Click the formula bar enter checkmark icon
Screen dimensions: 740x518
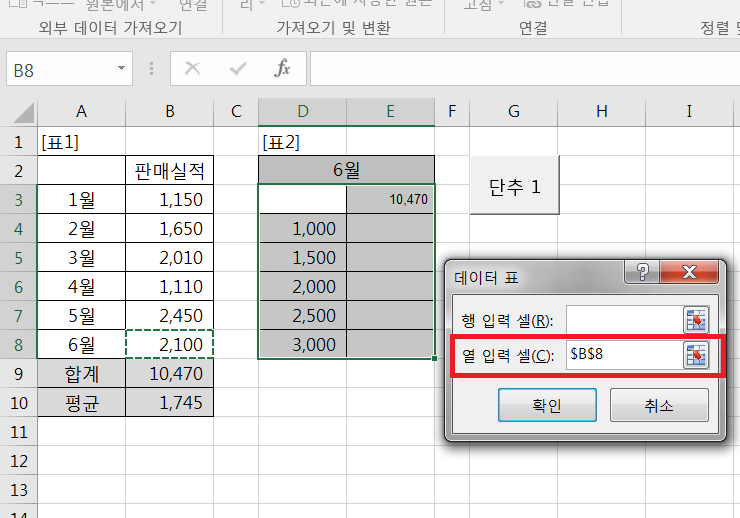pyautogui.click(x=238, y=69)
